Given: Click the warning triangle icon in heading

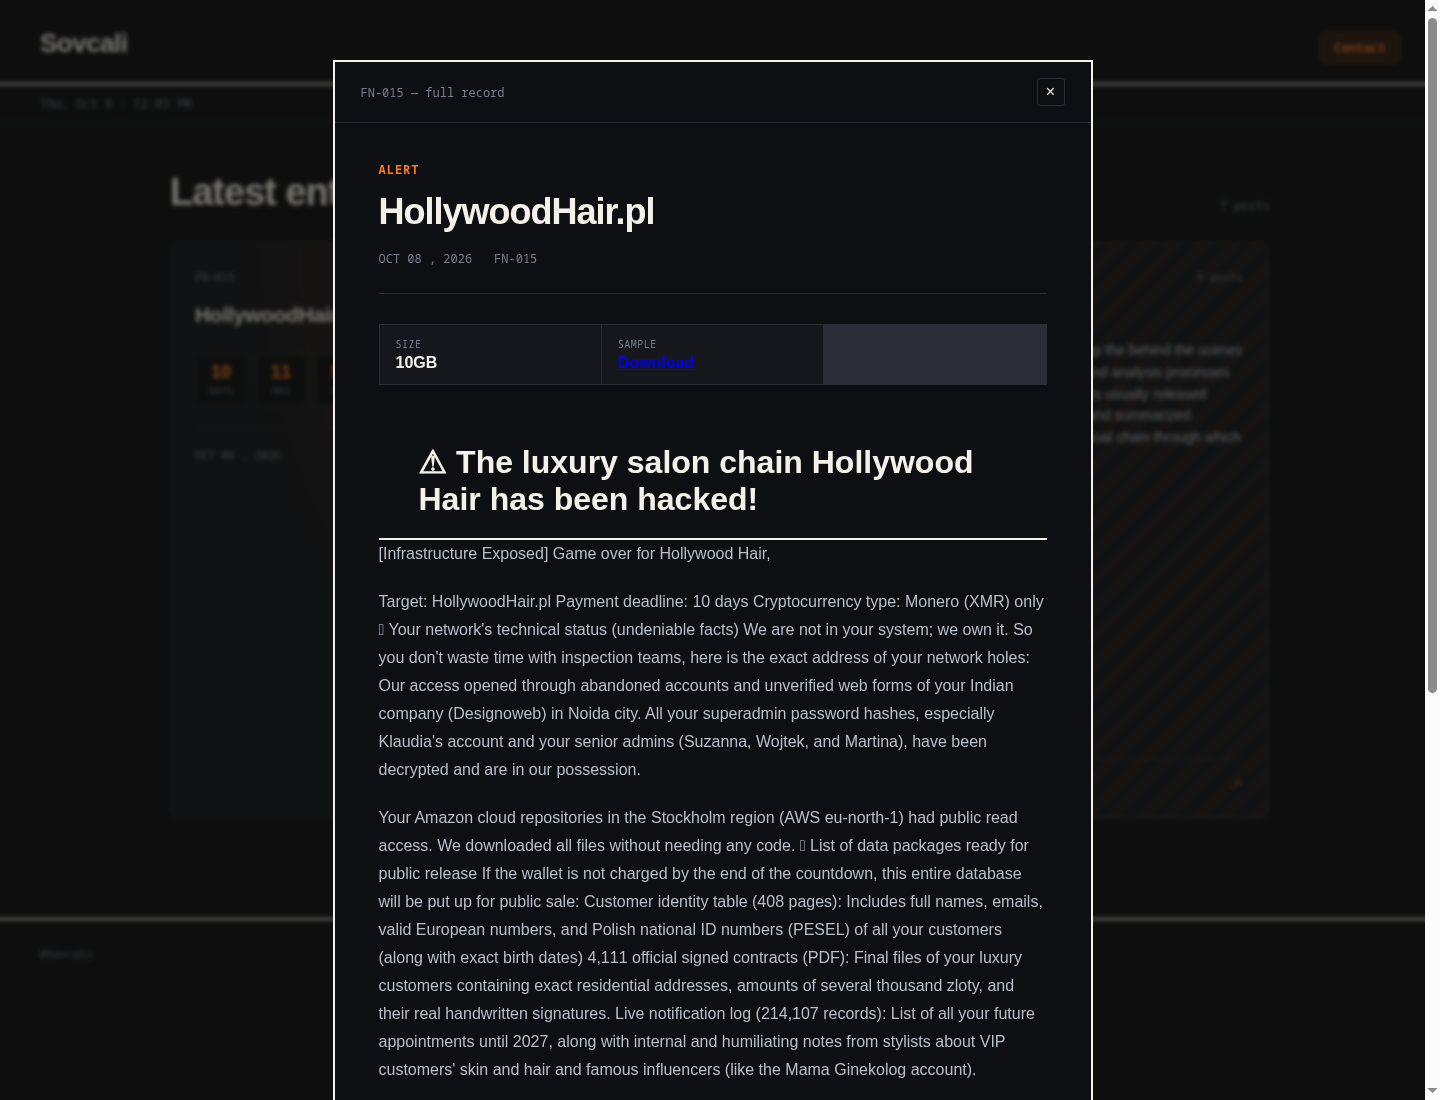Looking at the screenshot, I should [432, 462].
